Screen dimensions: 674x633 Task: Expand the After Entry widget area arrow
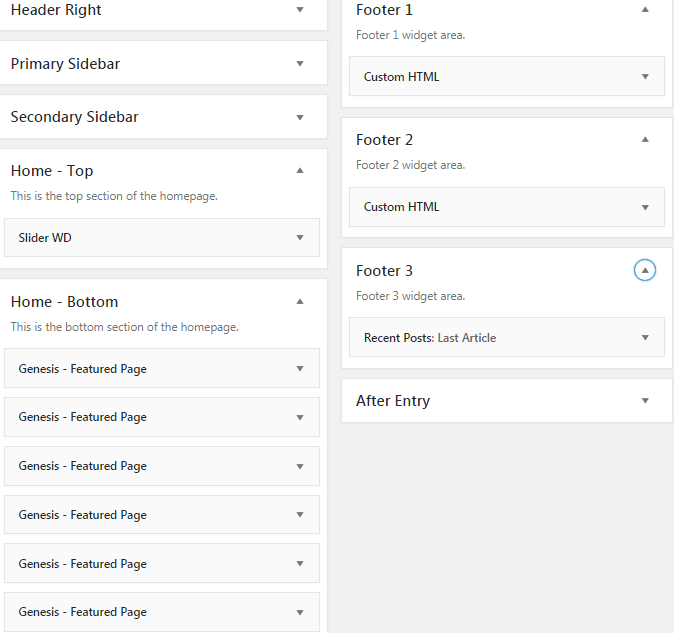tap(645, 401)
